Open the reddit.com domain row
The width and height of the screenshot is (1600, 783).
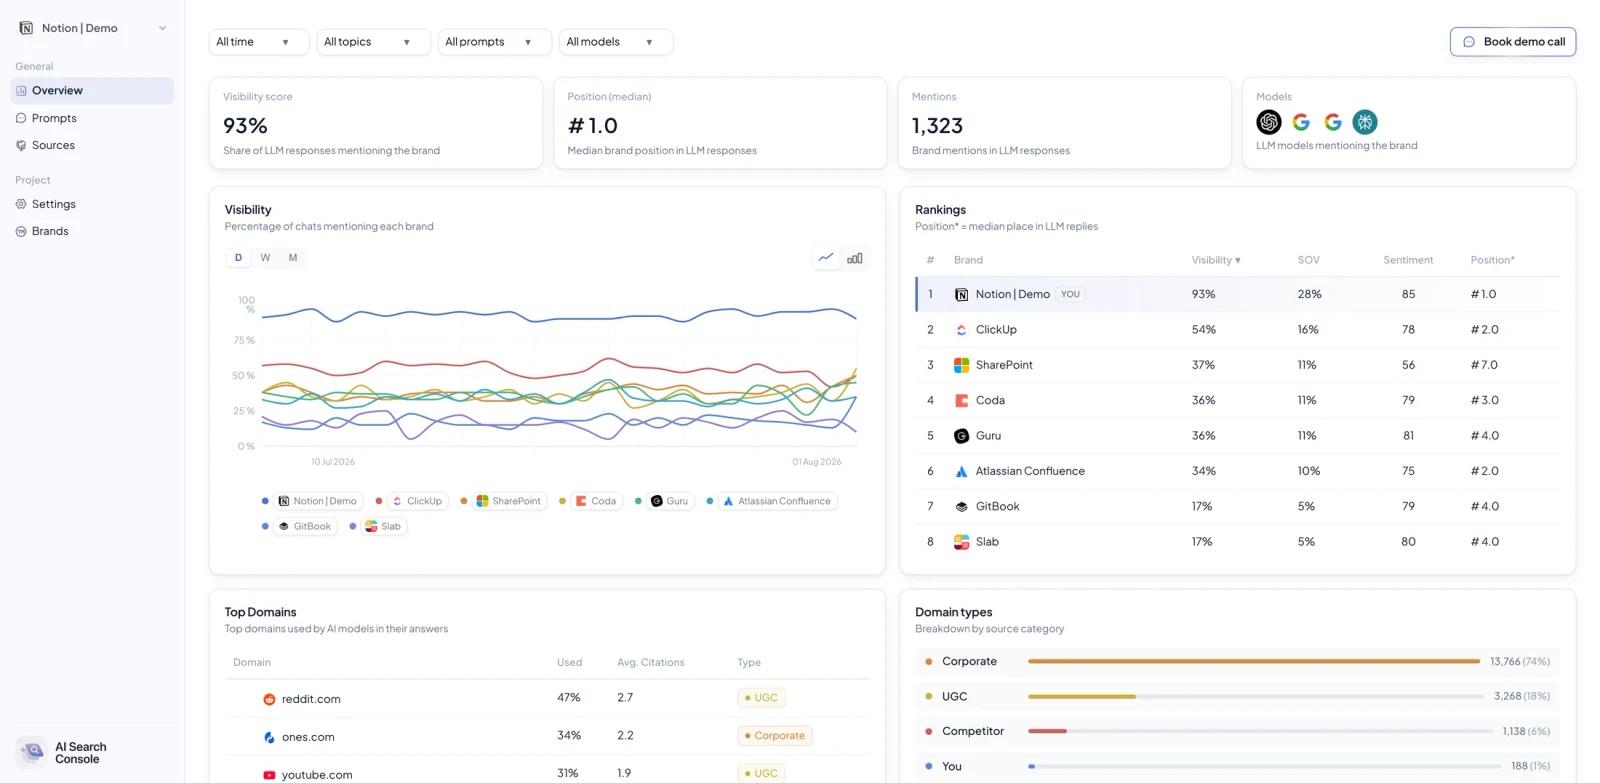(x=547, y=698)
